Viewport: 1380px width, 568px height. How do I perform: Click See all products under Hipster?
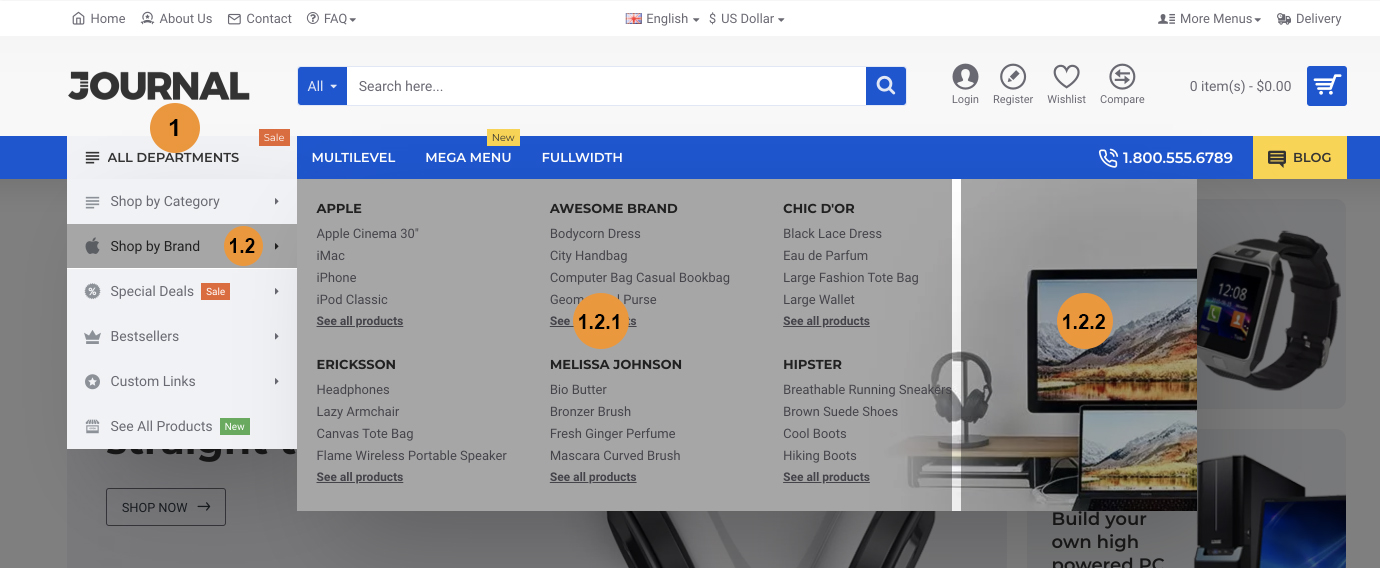point(826,477)
